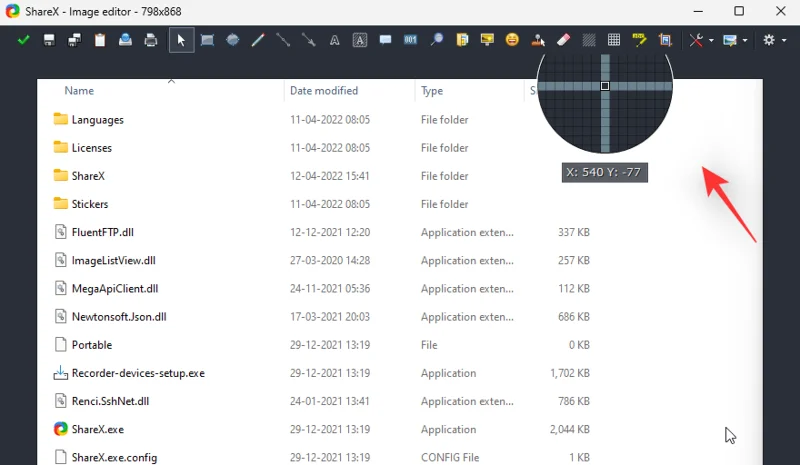Click the Name column header
800x465 pixels.
[x=79, y=91]
